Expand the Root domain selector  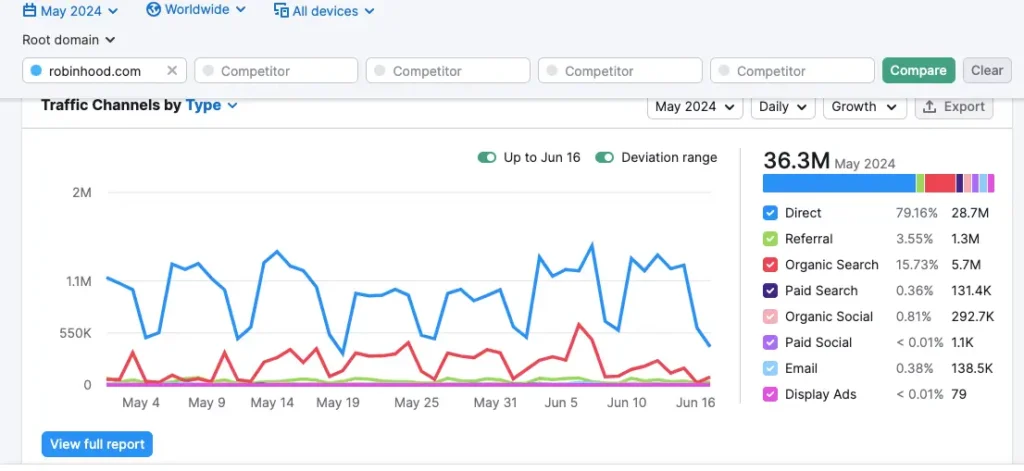(x=69, y=40)
